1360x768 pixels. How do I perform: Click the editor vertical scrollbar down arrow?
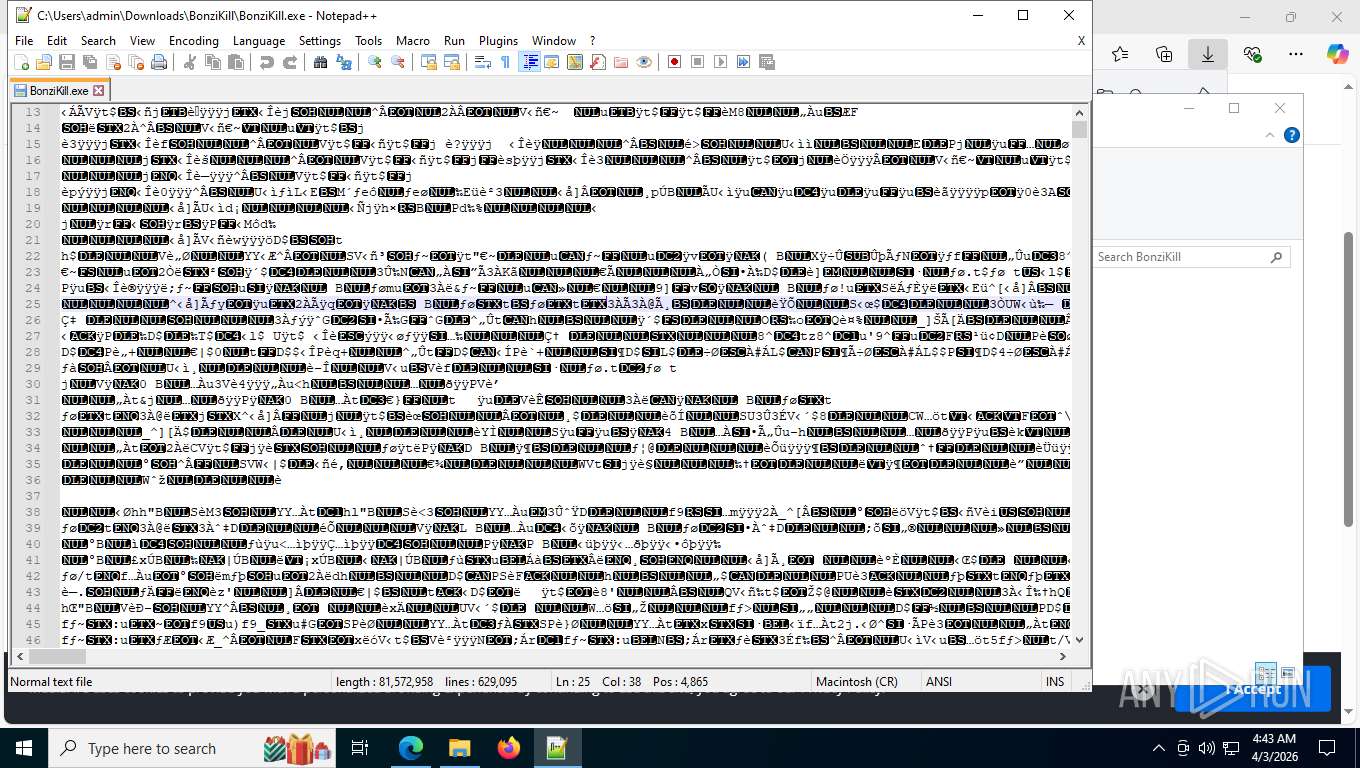pos(1079,641)
